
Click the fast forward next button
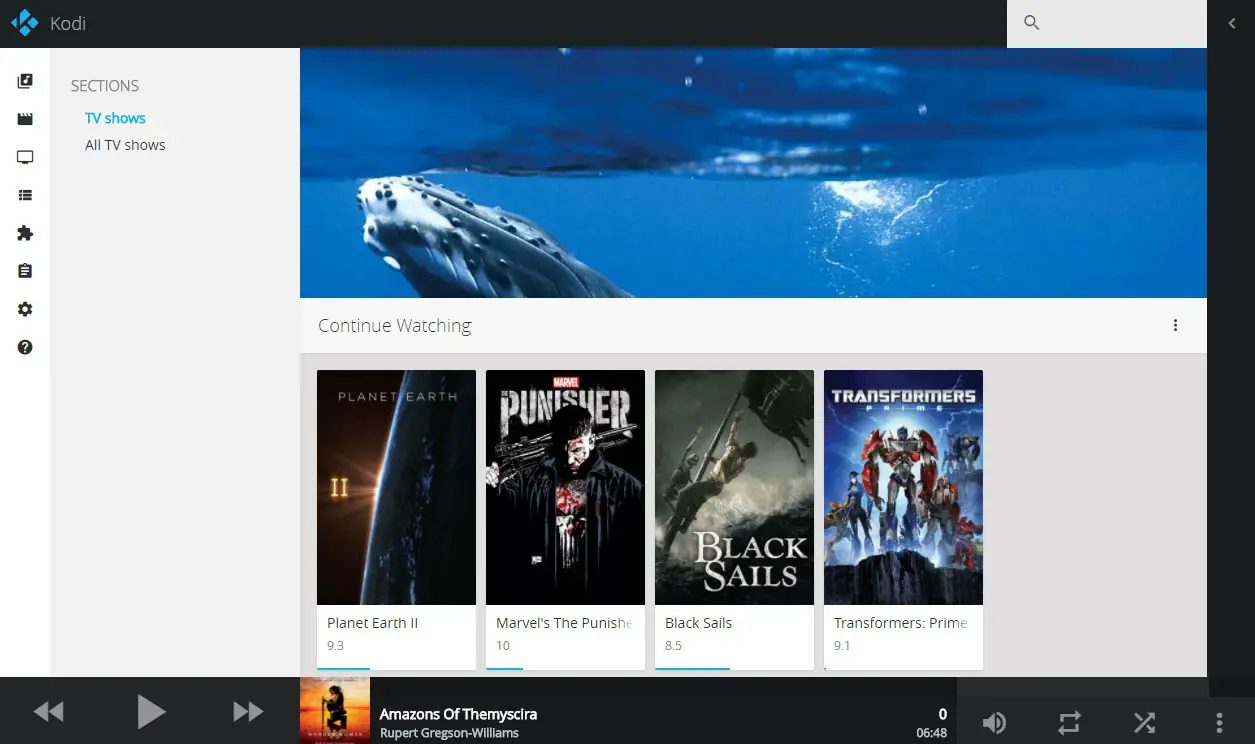248,711
